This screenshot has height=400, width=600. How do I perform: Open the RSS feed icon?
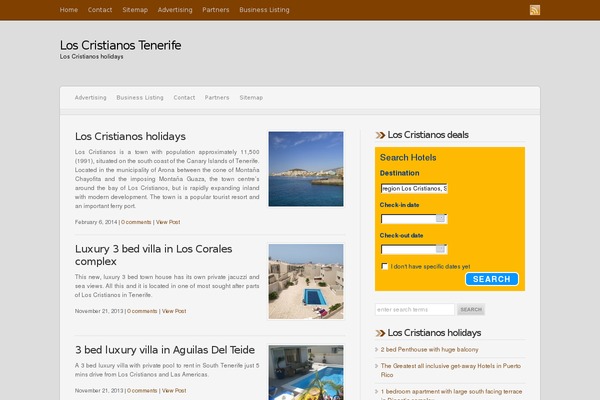point(535,10)
